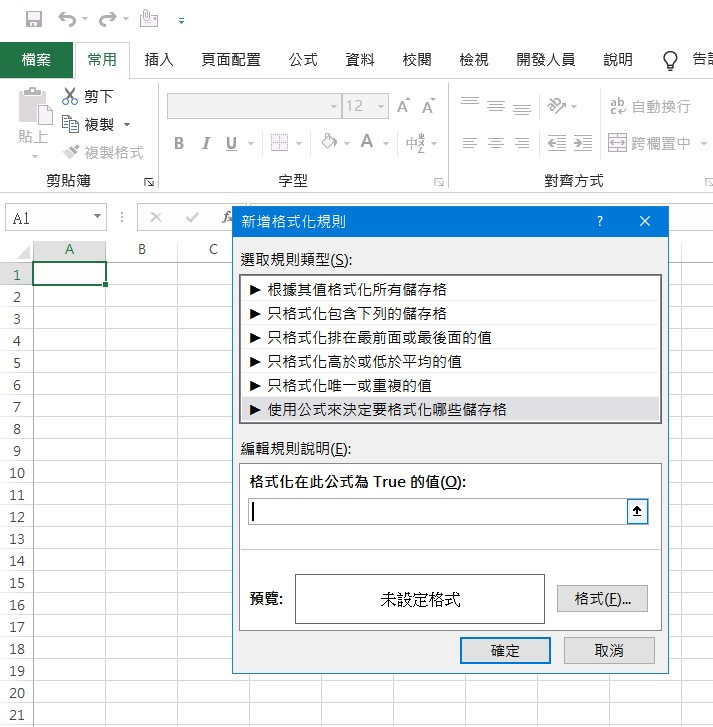This screenshot has width=713, height=727.
Task: Click the decrease font size icon
Action: (428, 106)
